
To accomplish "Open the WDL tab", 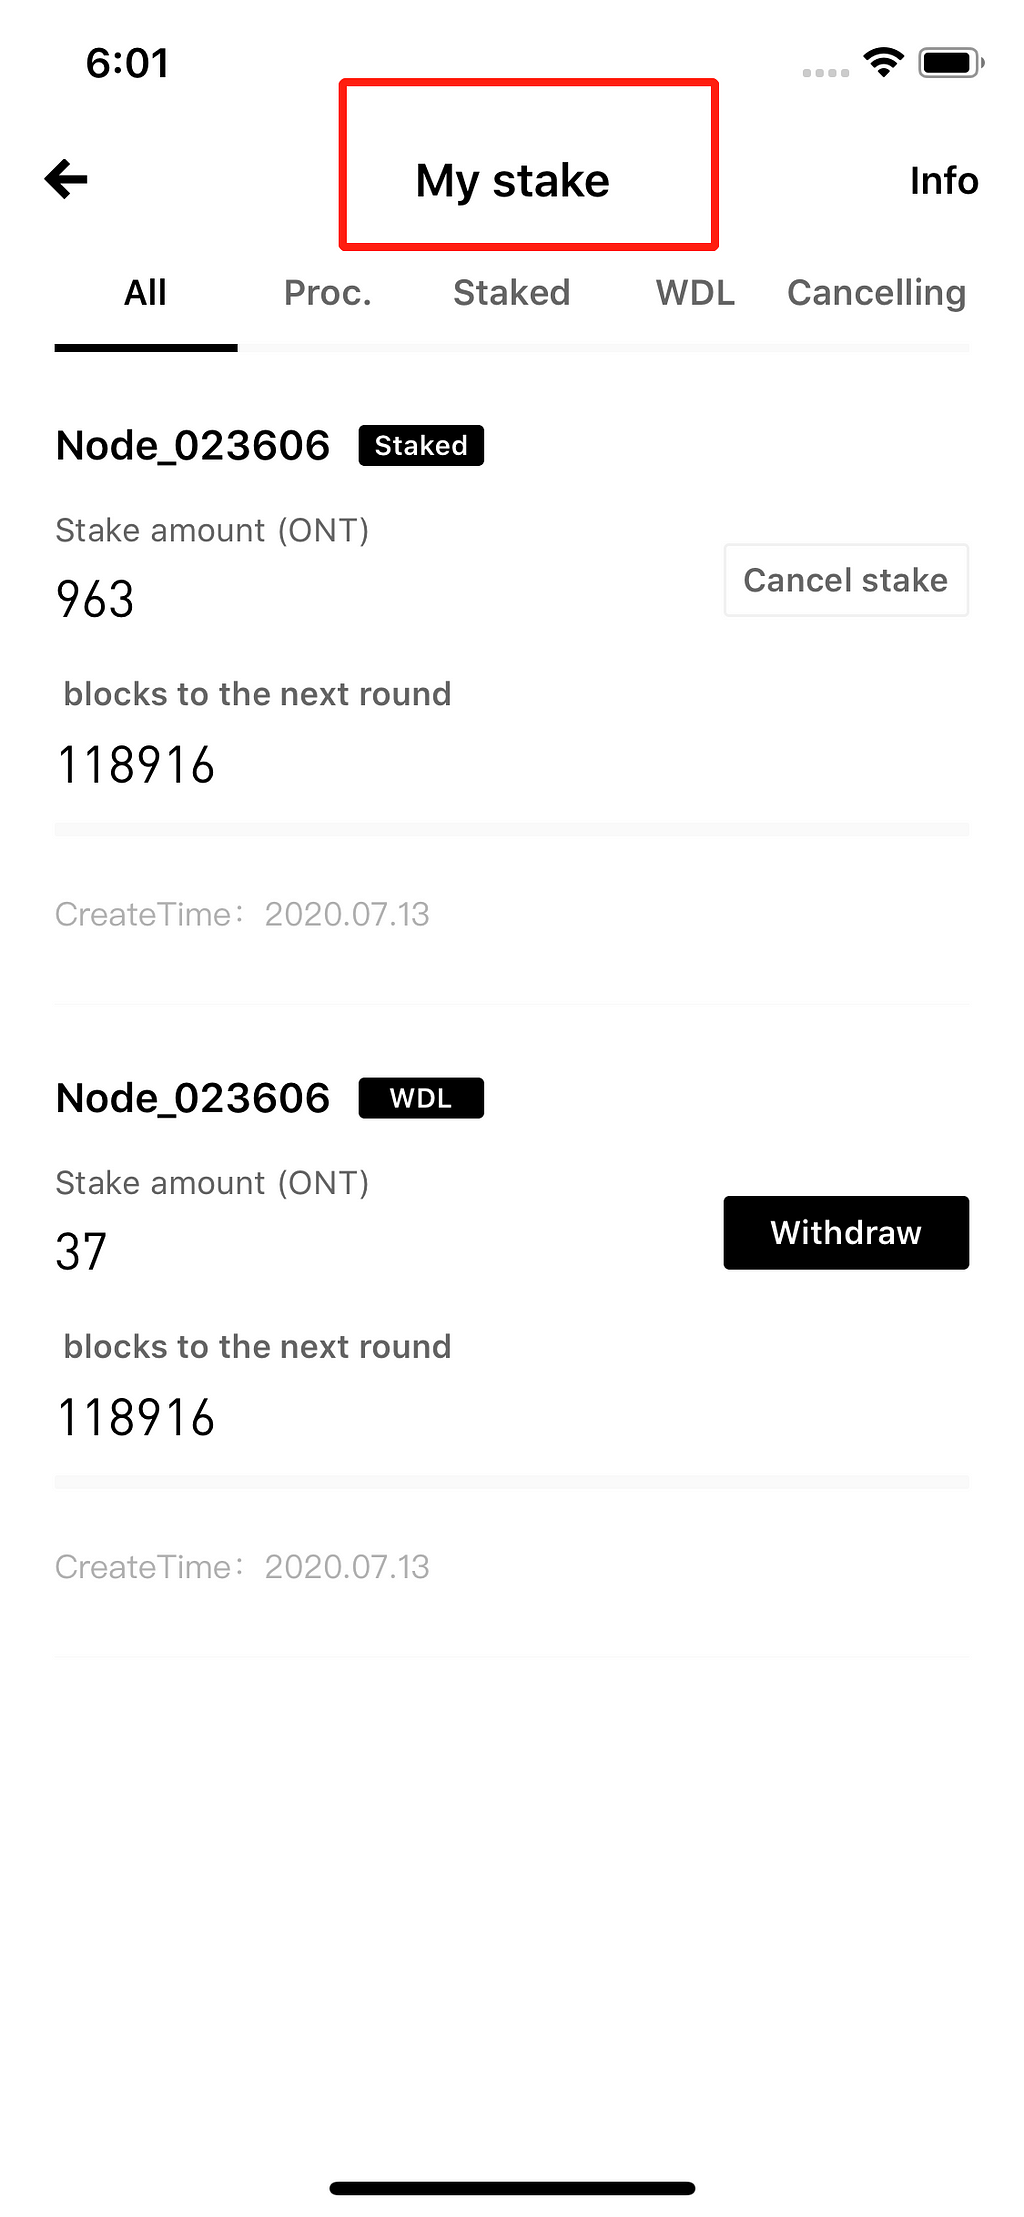I will click(x=695, y=293).
